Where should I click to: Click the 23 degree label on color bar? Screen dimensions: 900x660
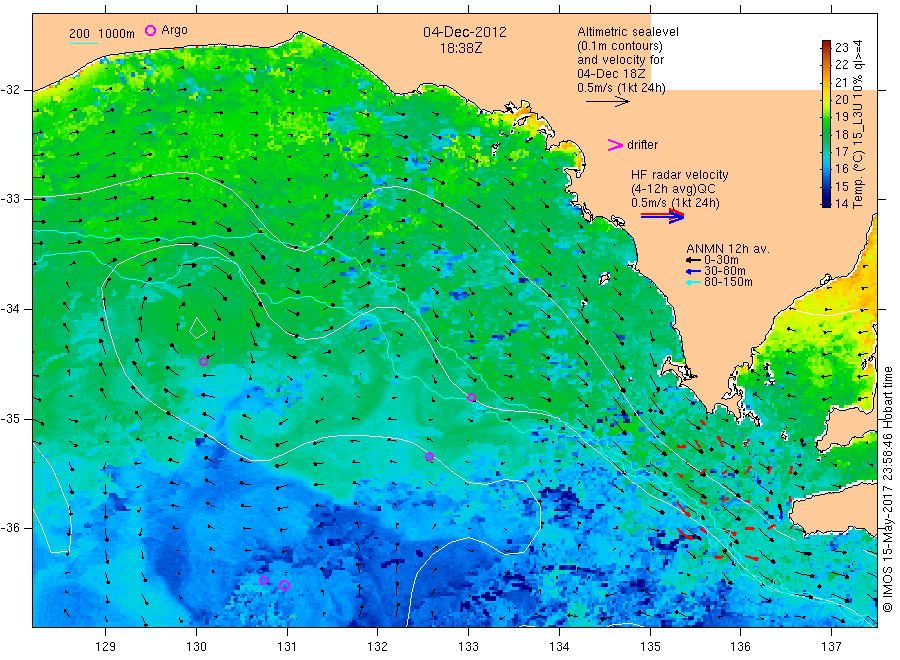(x=841, y=48)
